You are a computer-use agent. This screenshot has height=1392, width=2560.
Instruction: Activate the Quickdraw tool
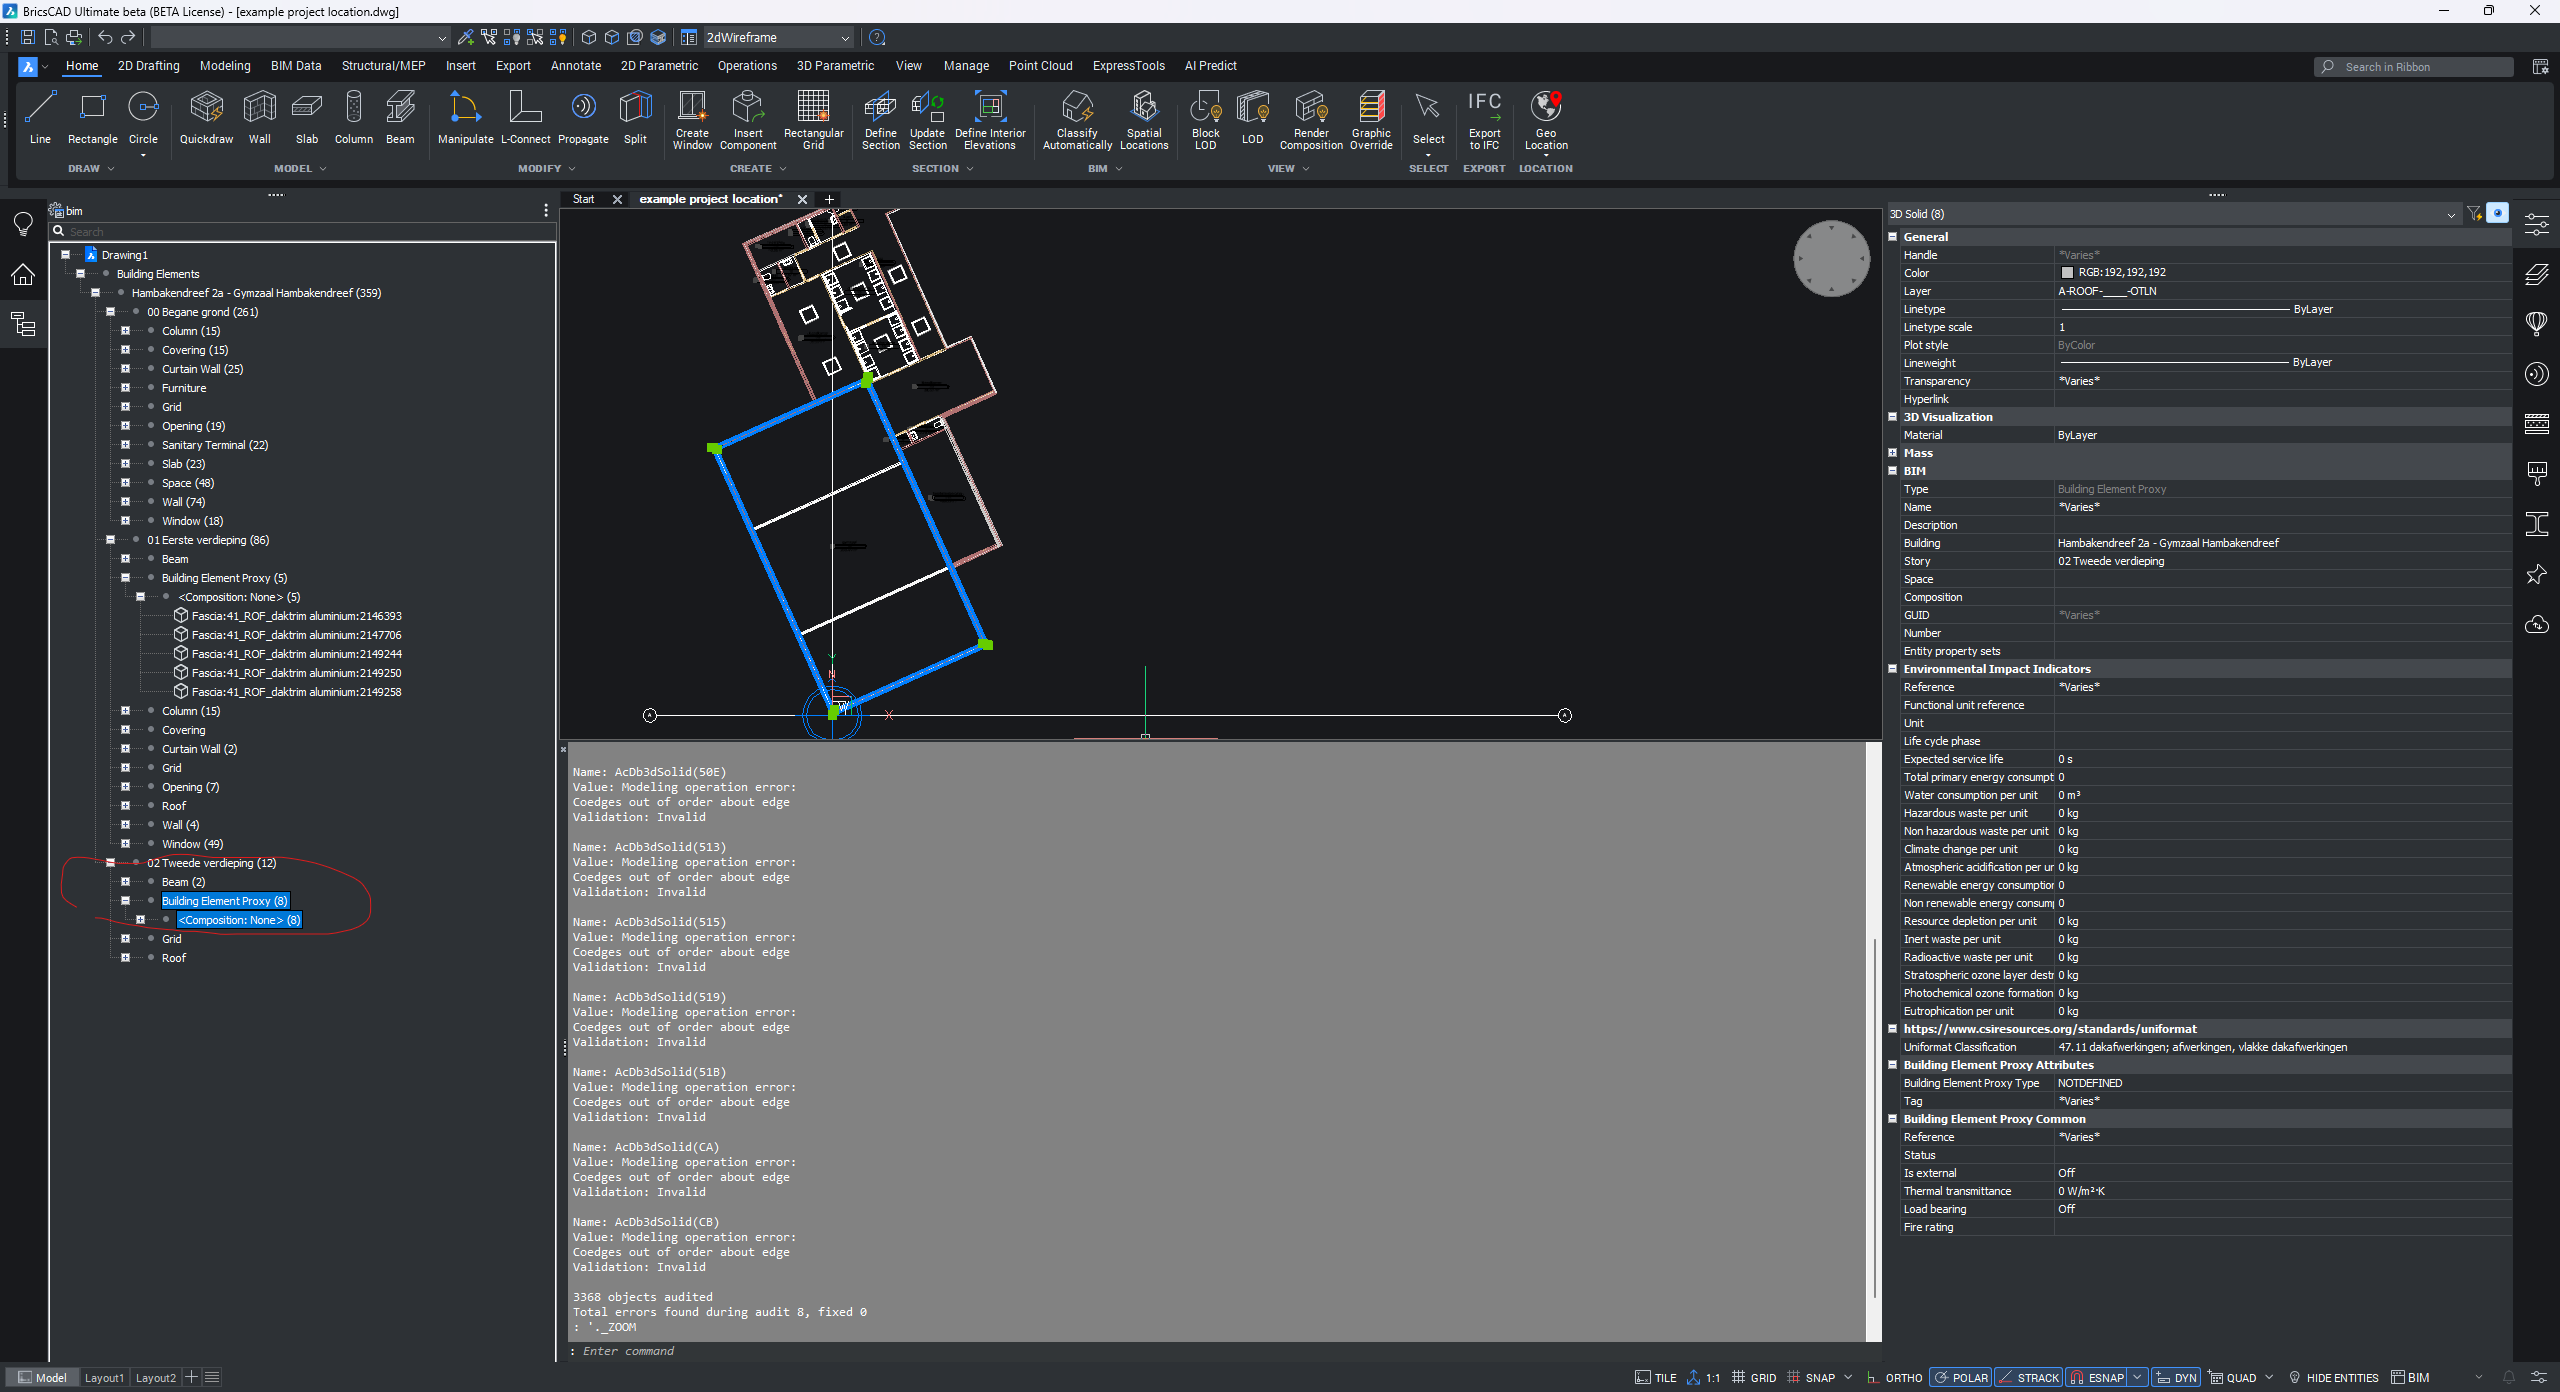206,118
